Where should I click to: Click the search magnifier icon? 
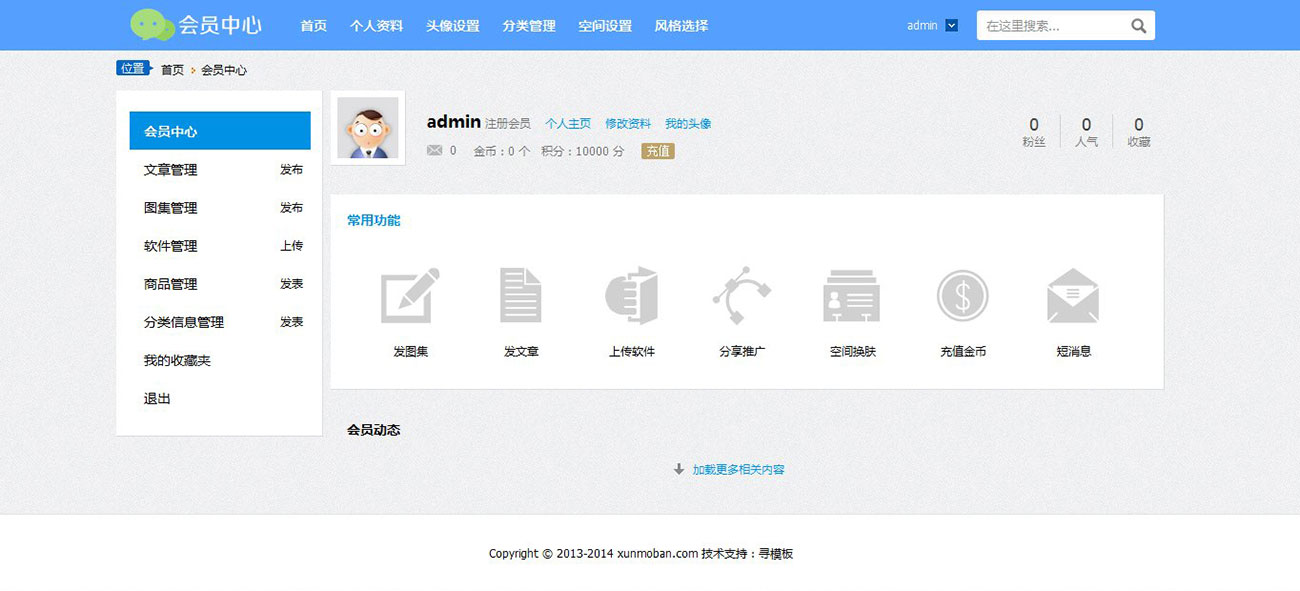click(1138, 26)
